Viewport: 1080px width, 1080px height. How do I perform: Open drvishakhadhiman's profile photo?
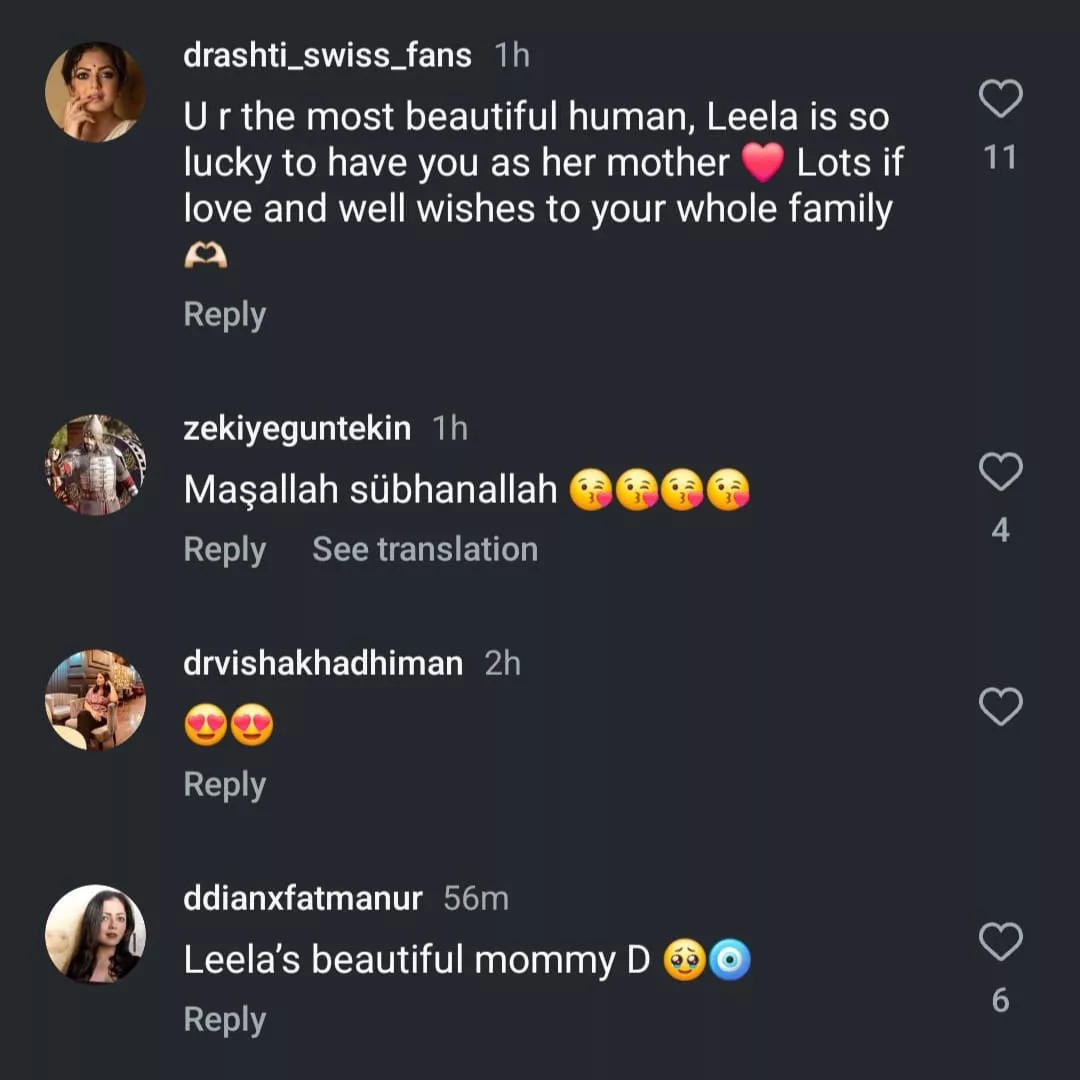tap(95, 700)
